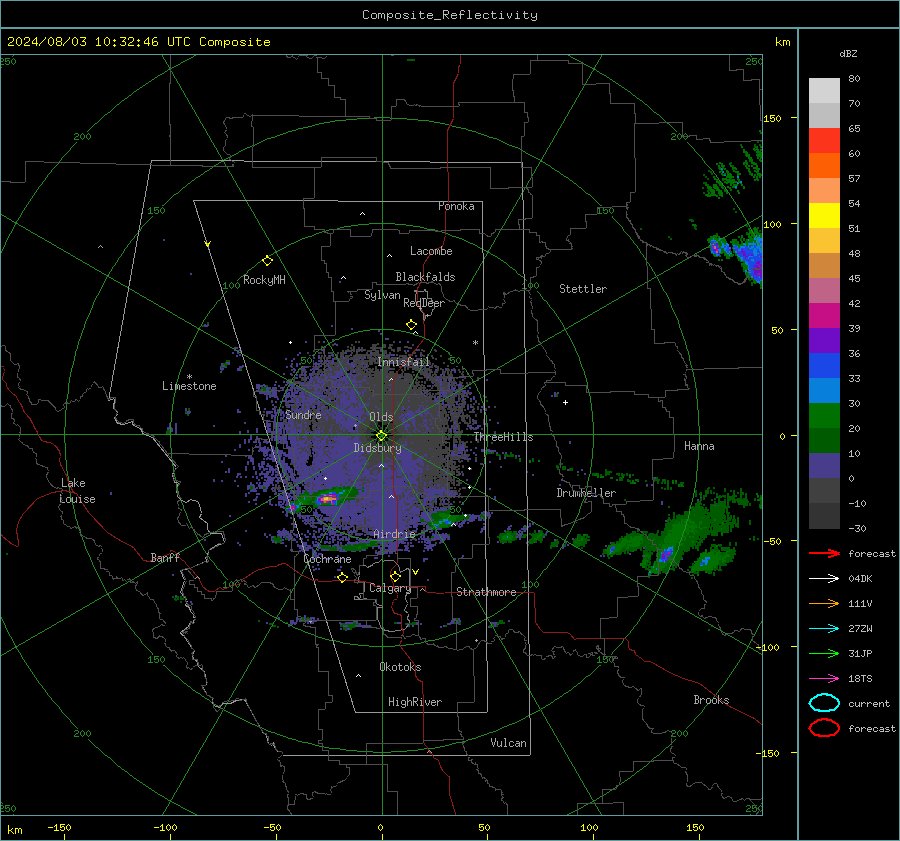900x841 pixels.
Task: Click the Sundre label
Action: (x=304, y=415)
